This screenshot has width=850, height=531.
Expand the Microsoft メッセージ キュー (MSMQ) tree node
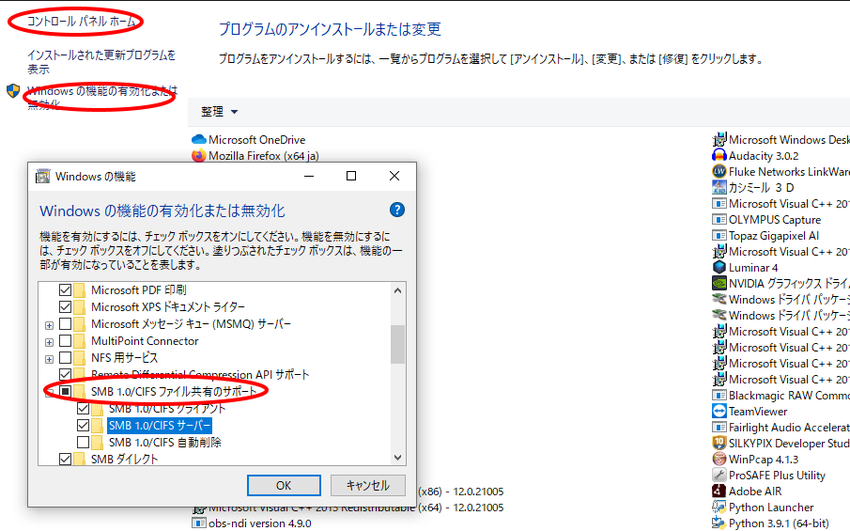point(49,325)
